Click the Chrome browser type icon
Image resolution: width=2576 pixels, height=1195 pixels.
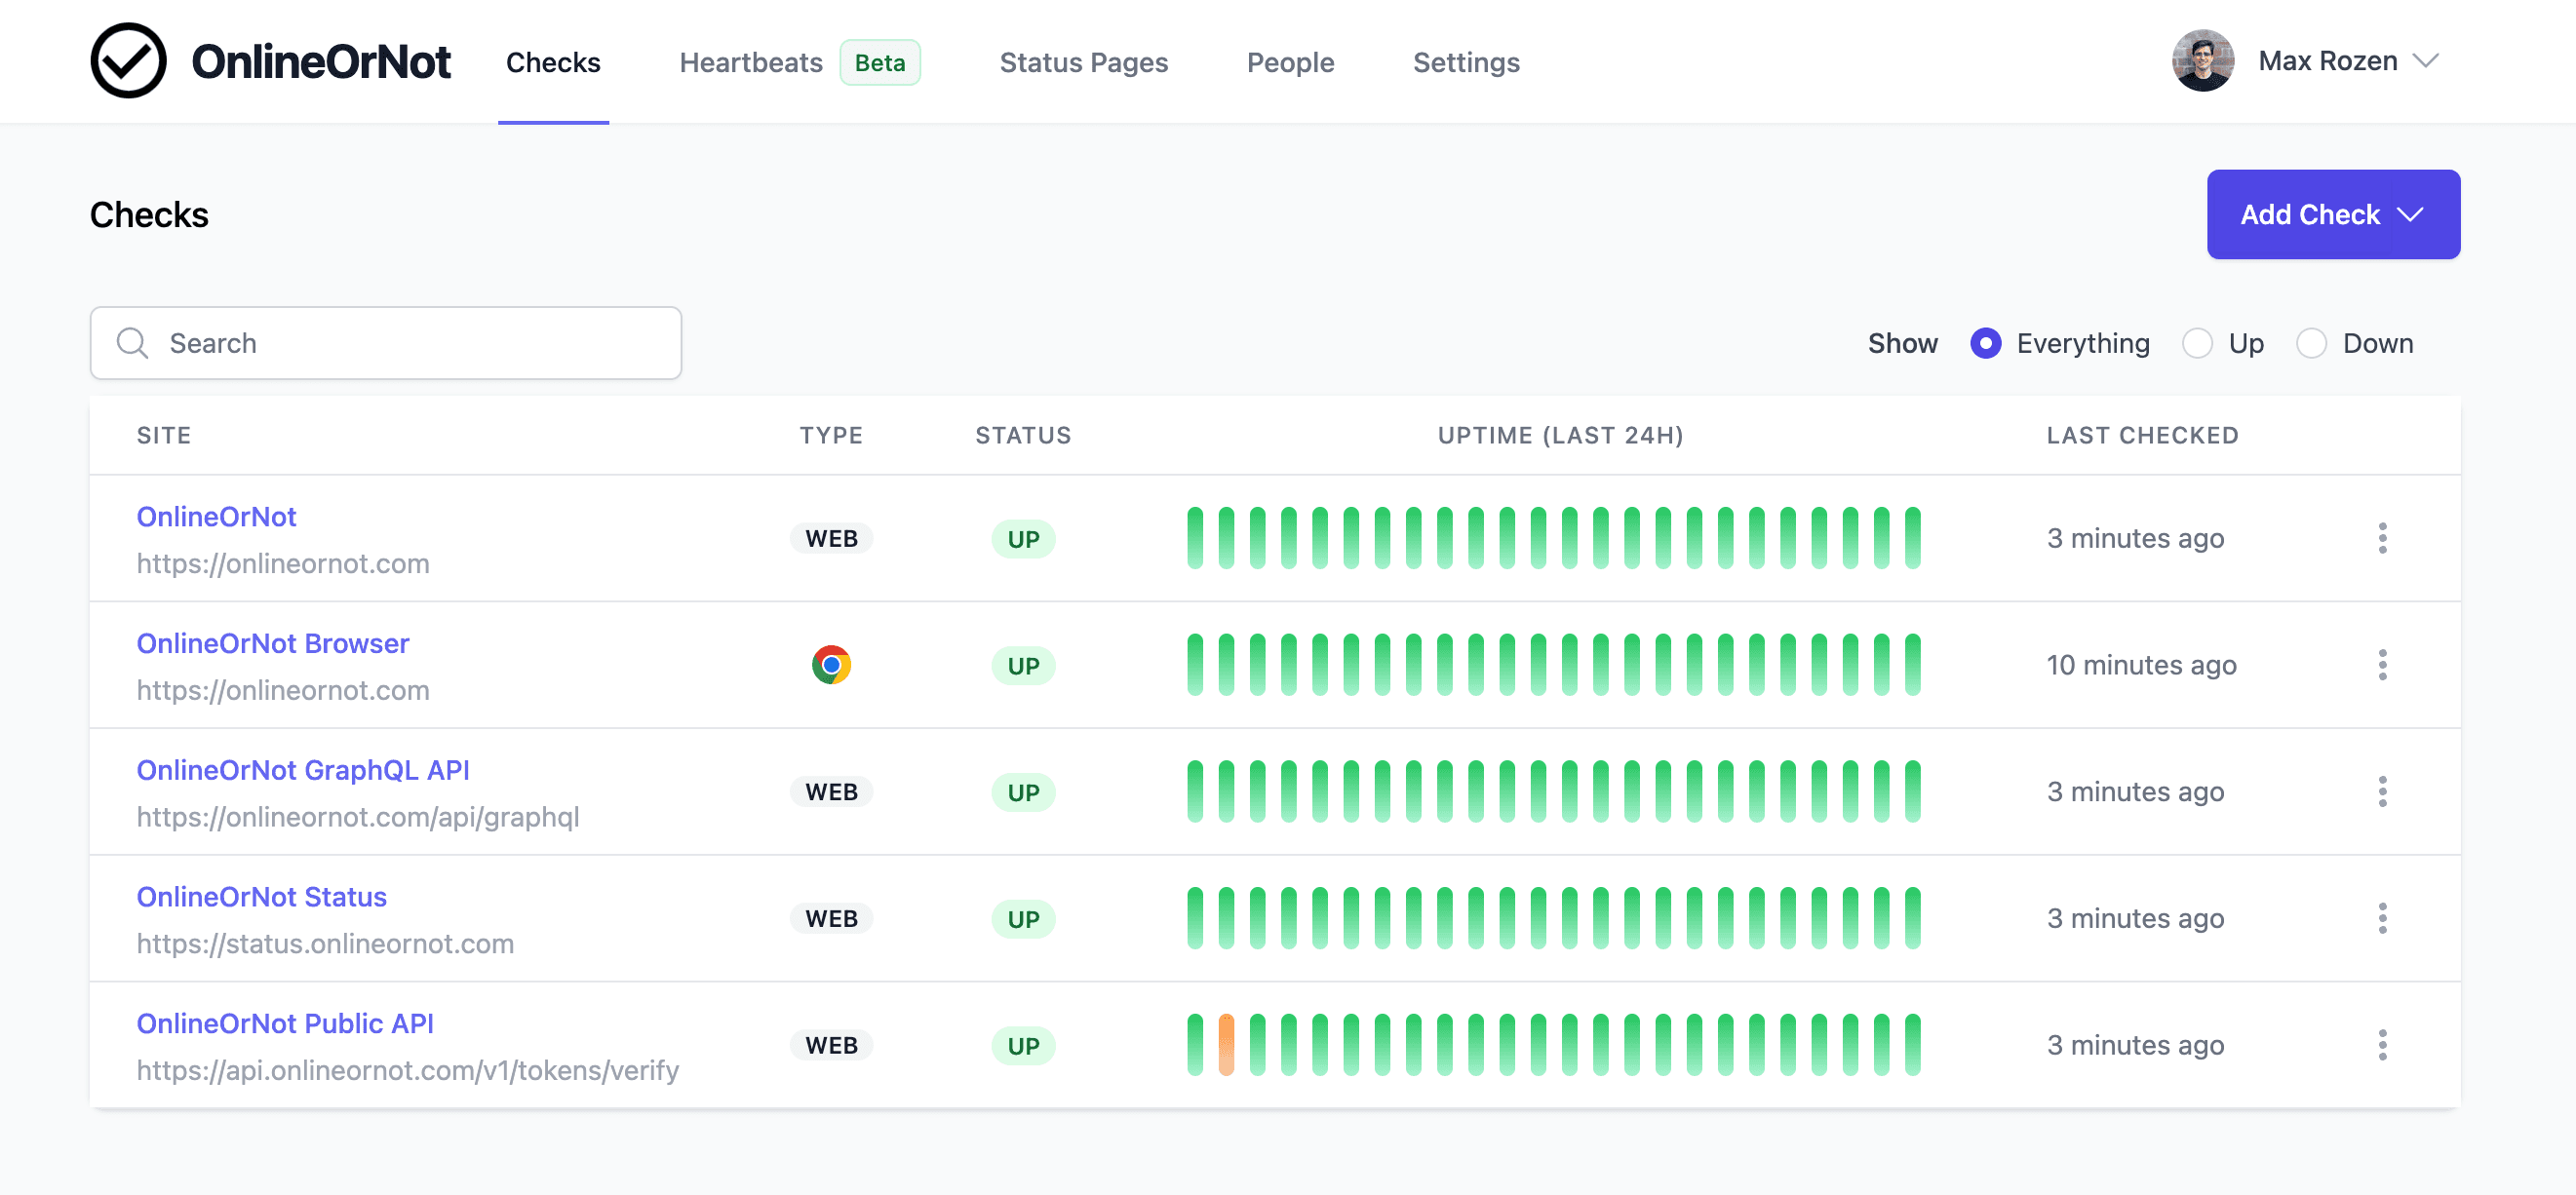click(x=831, y=665)
